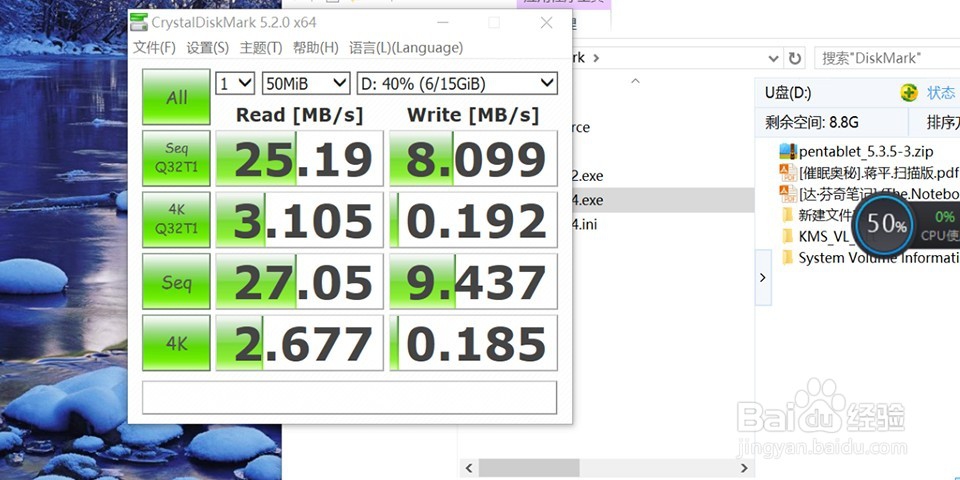
Task: Expand the side panel with the right arrow
Action: tap(763, 277)
